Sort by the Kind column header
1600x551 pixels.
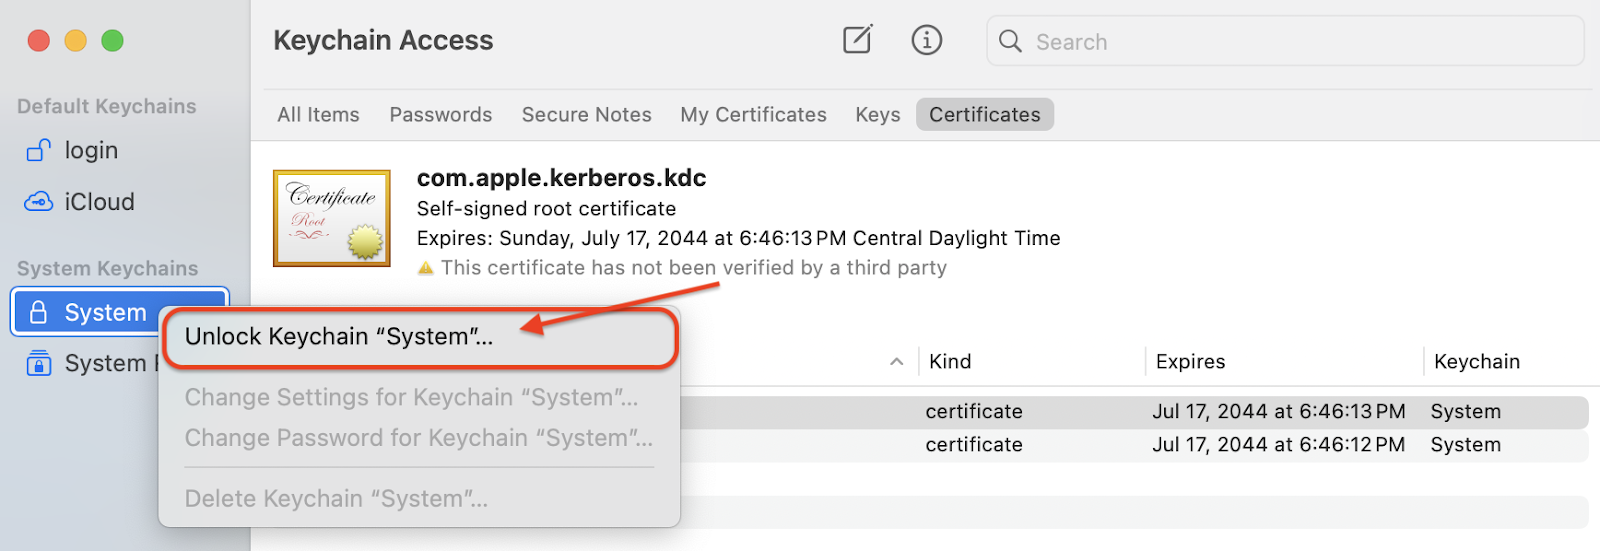[950, 362]
